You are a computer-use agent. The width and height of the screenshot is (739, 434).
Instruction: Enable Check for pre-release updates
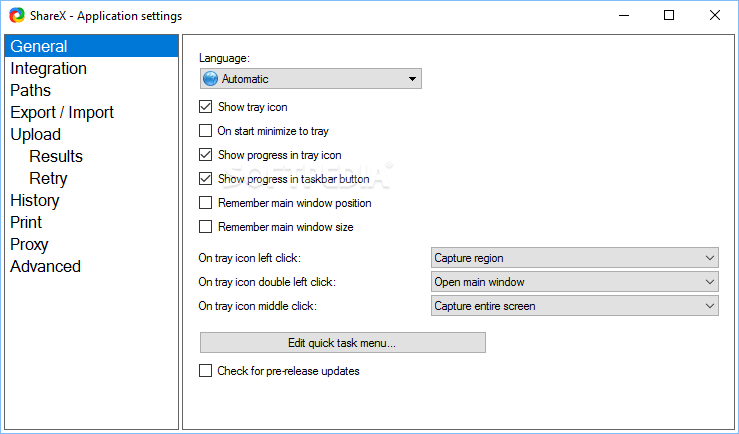[x=205, y=371]
